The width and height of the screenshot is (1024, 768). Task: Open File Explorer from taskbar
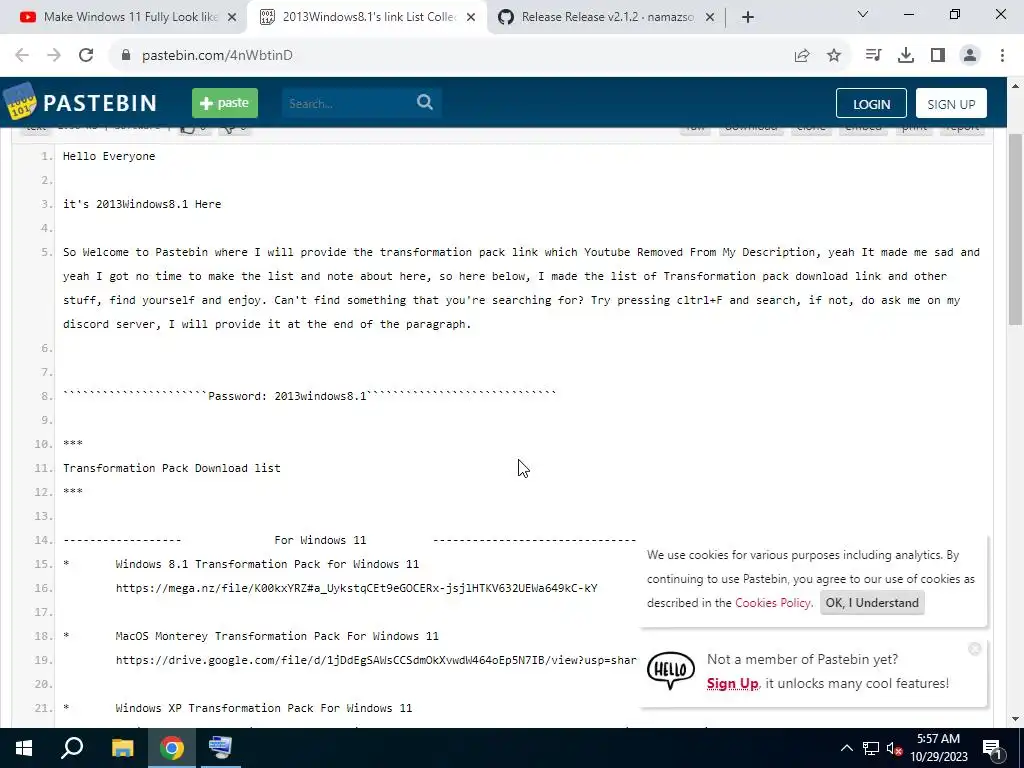pos(122,748)
